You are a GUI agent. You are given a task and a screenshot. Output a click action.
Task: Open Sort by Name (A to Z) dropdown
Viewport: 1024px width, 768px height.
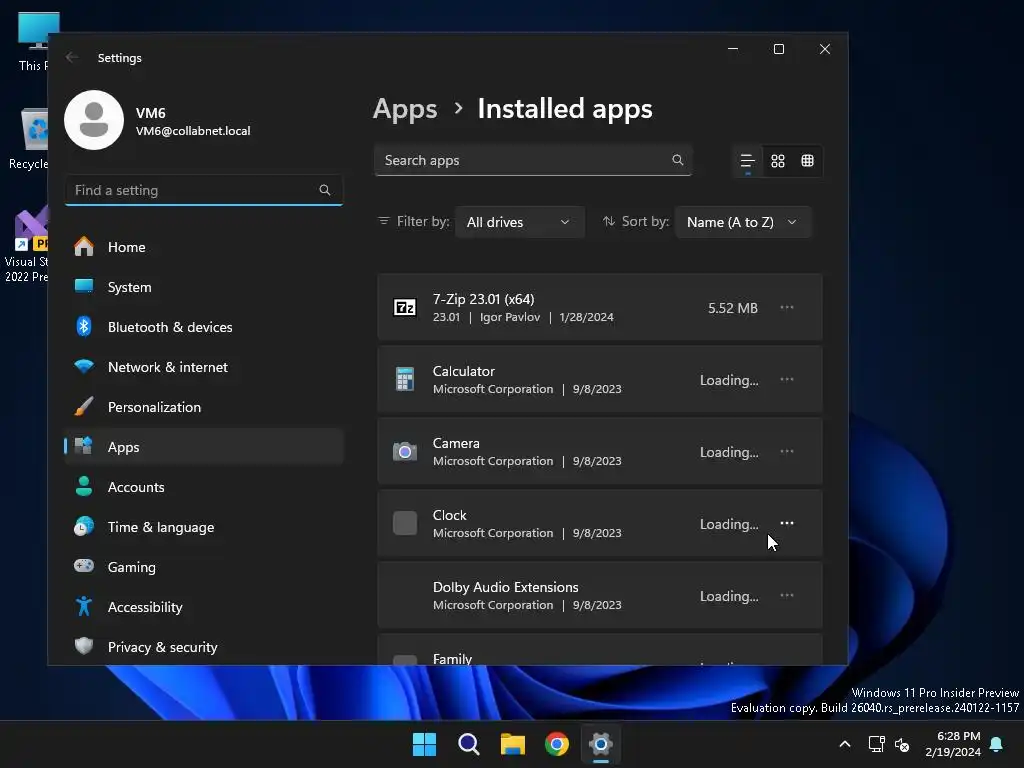(743, 222)
